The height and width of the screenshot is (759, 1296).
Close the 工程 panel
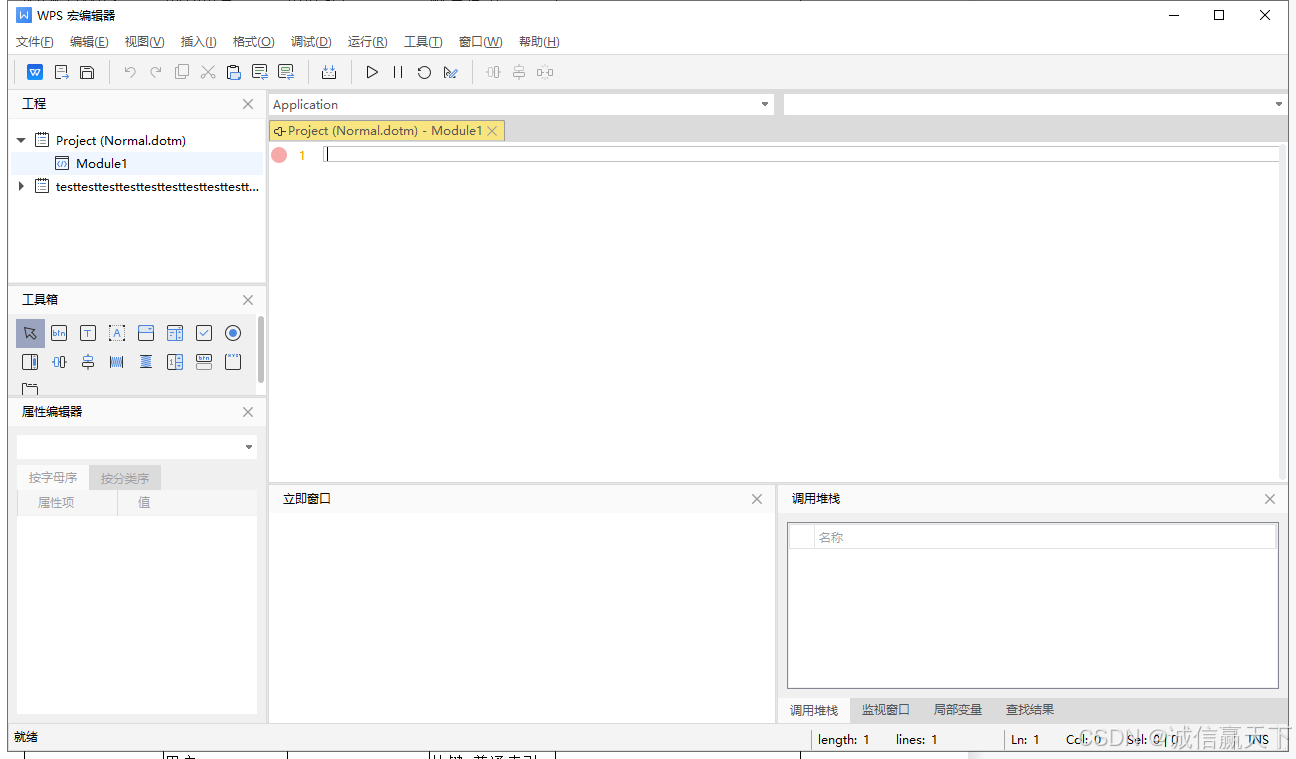coord(248,104)
